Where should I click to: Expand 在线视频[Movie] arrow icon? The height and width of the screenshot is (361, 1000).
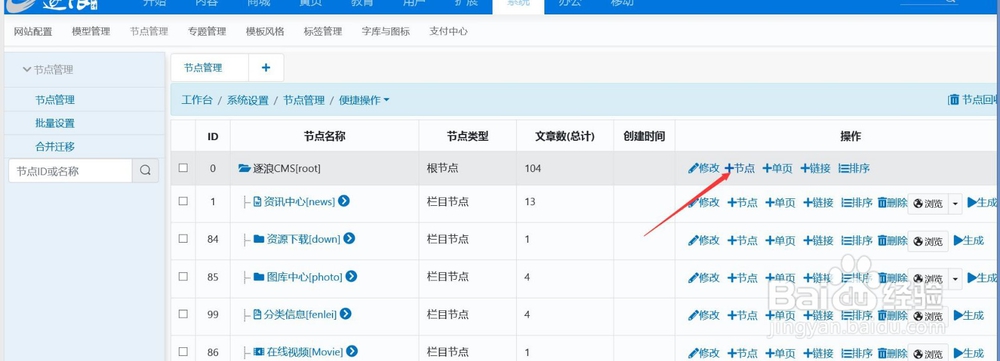pyautogui.click(x=351, y=351)
